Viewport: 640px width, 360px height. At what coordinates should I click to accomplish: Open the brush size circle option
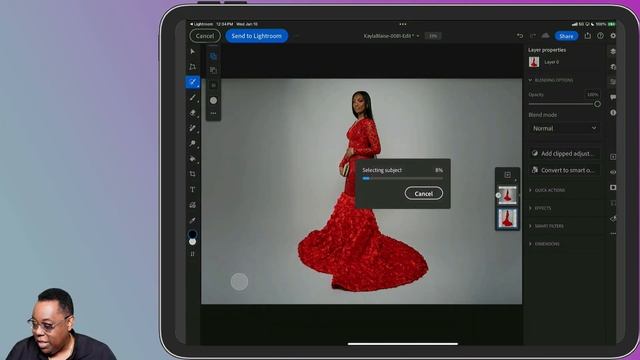pyautogui.click(x=213, y=100)
